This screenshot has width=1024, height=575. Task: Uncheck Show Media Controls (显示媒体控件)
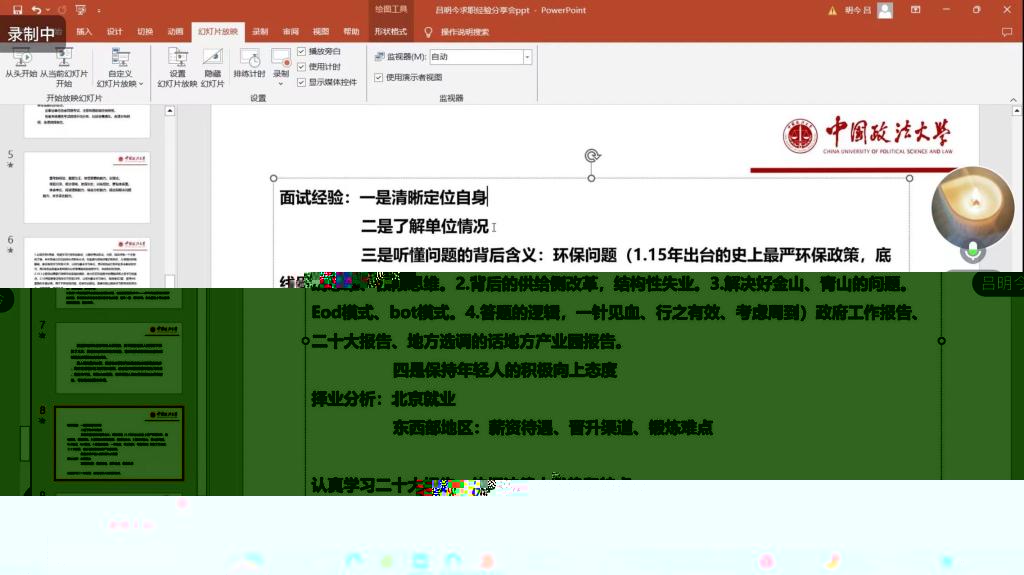point(302,82)
